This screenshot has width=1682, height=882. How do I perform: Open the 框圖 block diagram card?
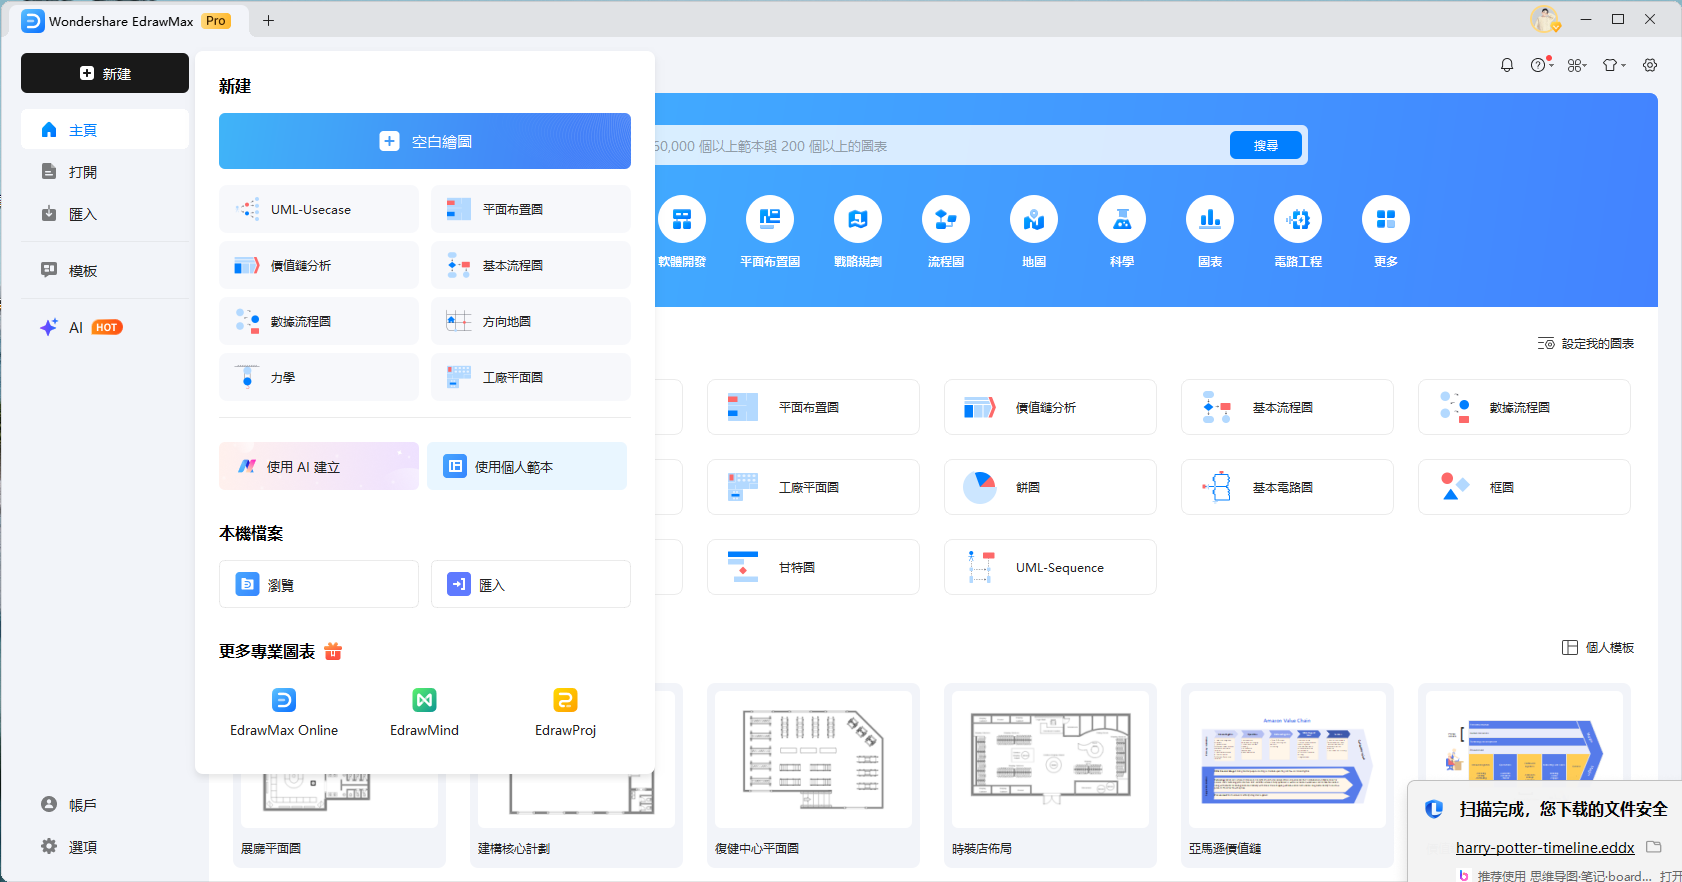[1524, 487]
